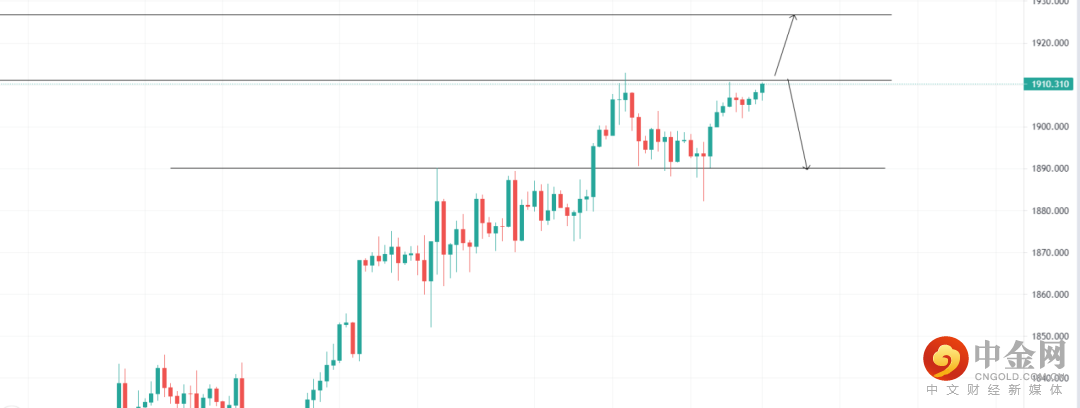Click the red-orange cloud logo watermark
The height and width of the screenshot is (408, 1080).
coord(943,357)
